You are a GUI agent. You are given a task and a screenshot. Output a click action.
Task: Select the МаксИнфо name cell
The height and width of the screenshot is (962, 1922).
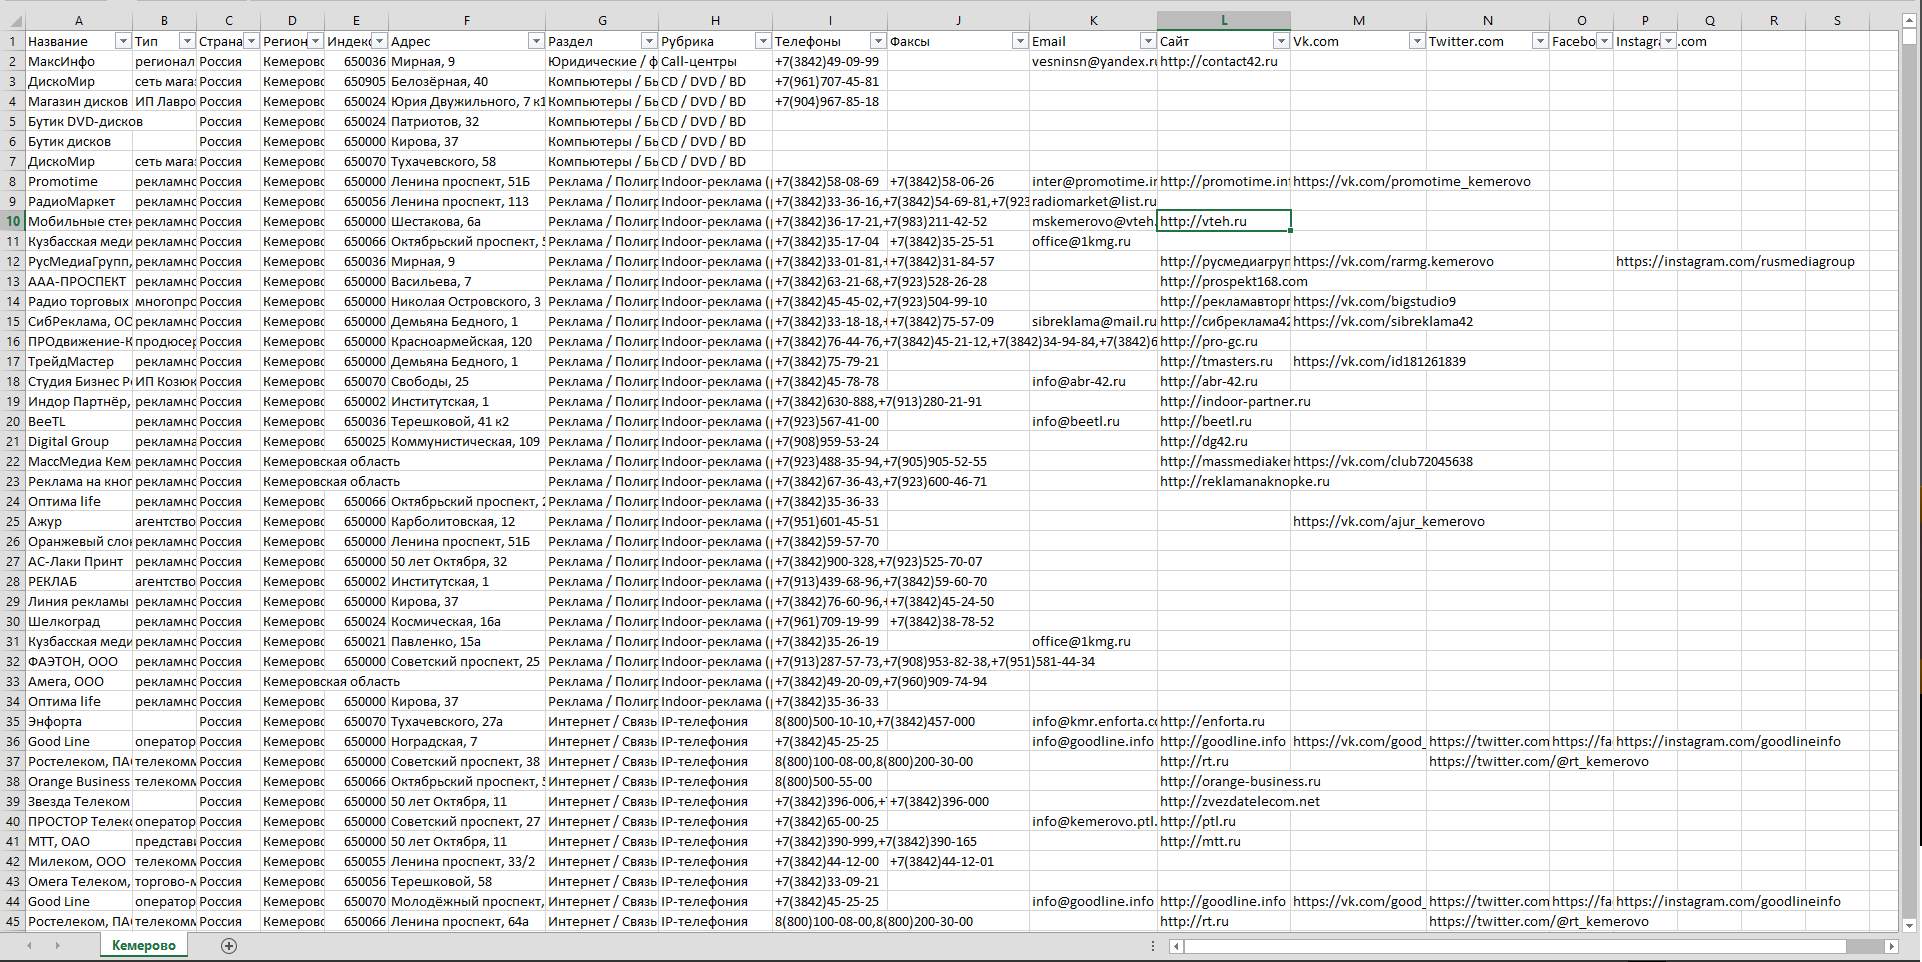(79, 61)
